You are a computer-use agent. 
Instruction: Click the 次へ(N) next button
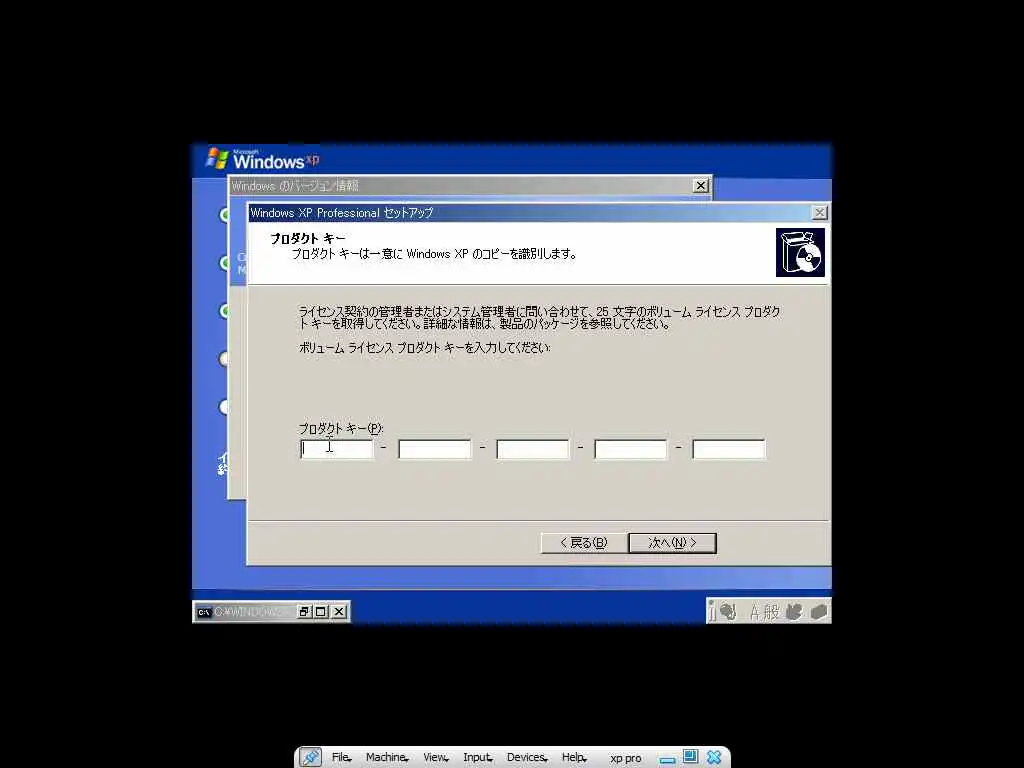click(672, 543)
